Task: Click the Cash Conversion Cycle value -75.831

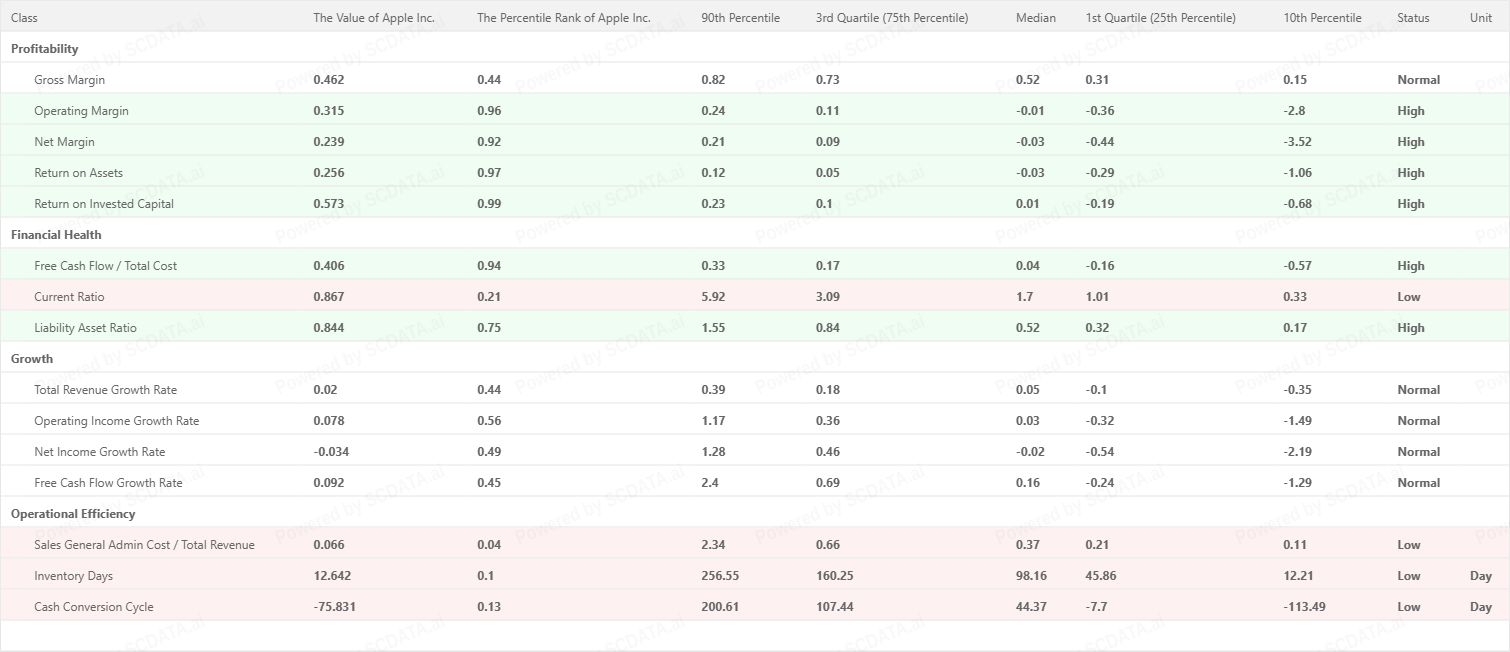Action: pyautogui.click(x=333, y=607)
